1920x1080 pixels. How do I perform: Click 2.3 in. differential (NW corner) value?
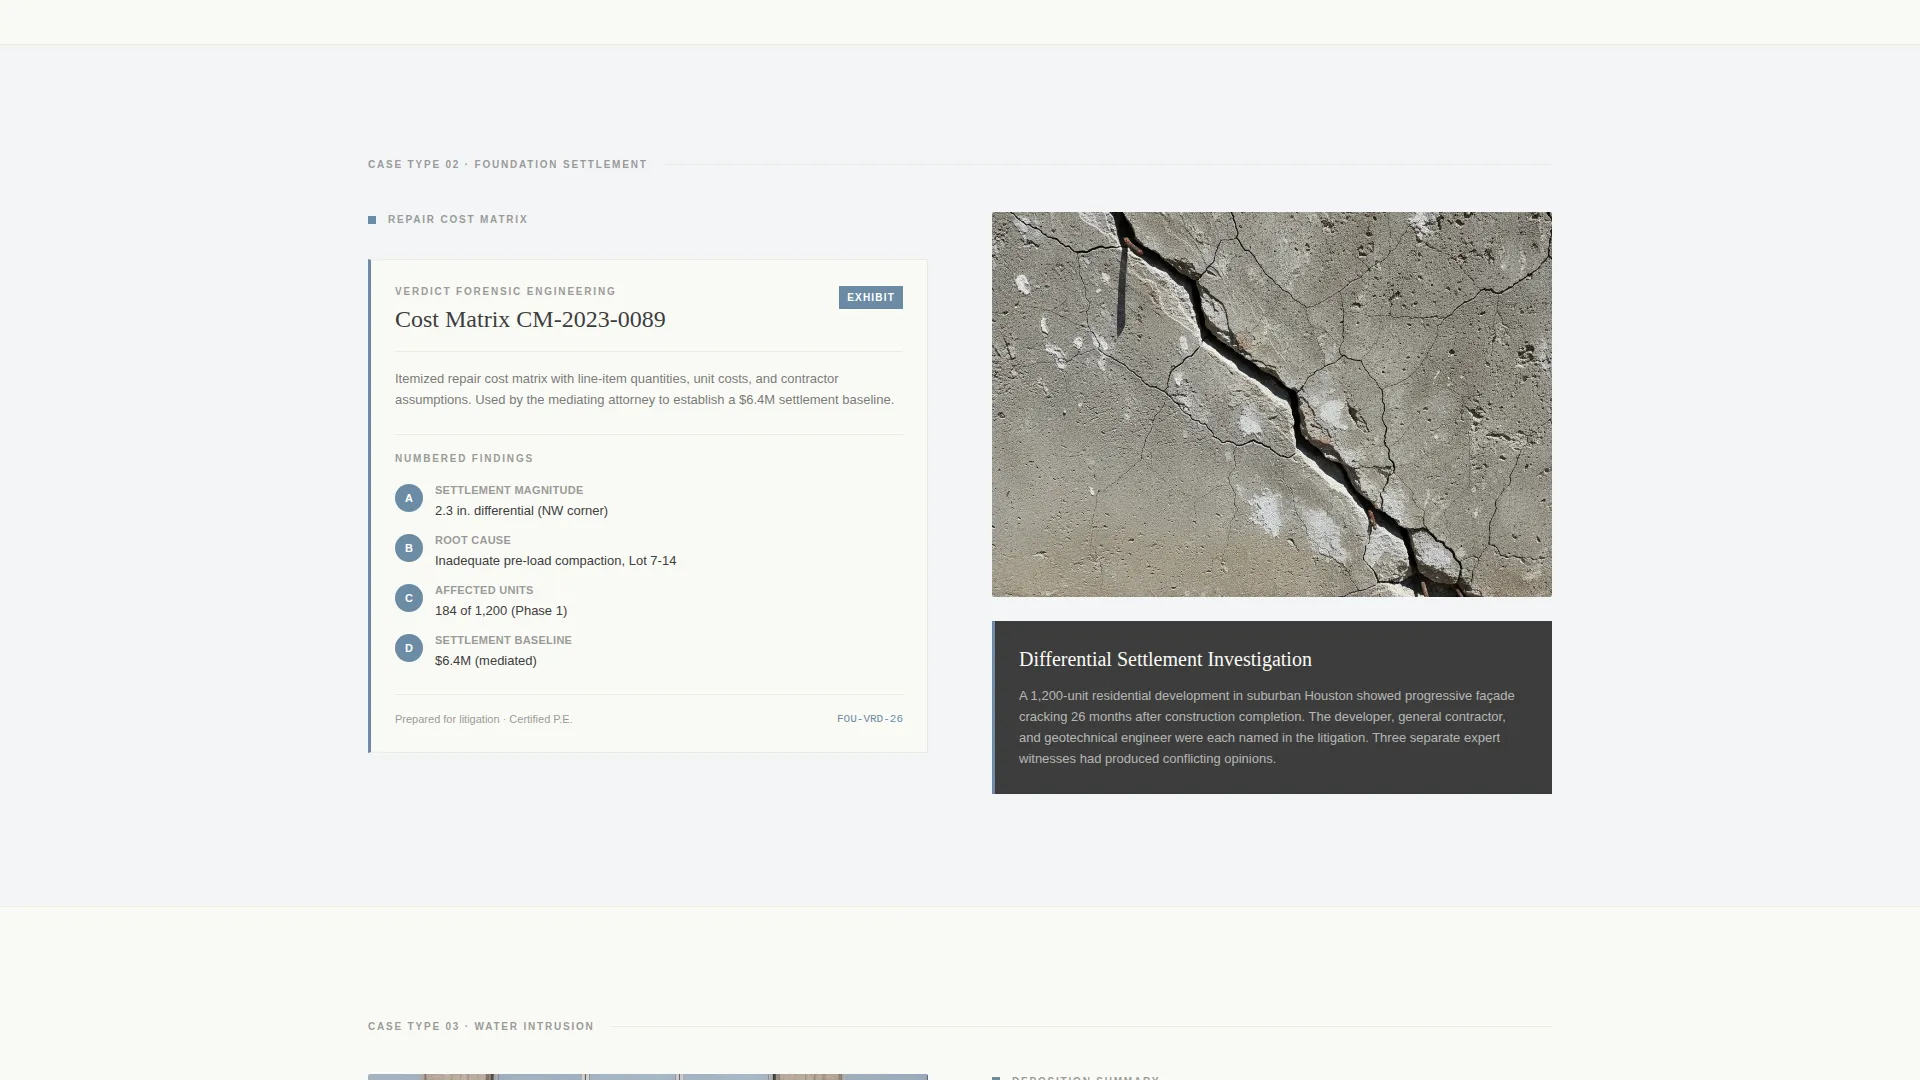coord(521,511)
